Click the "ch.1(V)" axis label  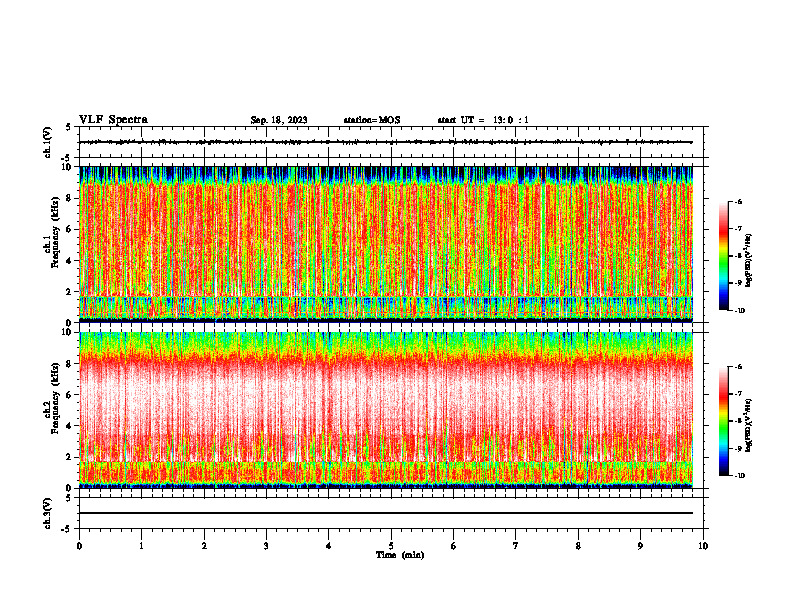click(47, 142)
